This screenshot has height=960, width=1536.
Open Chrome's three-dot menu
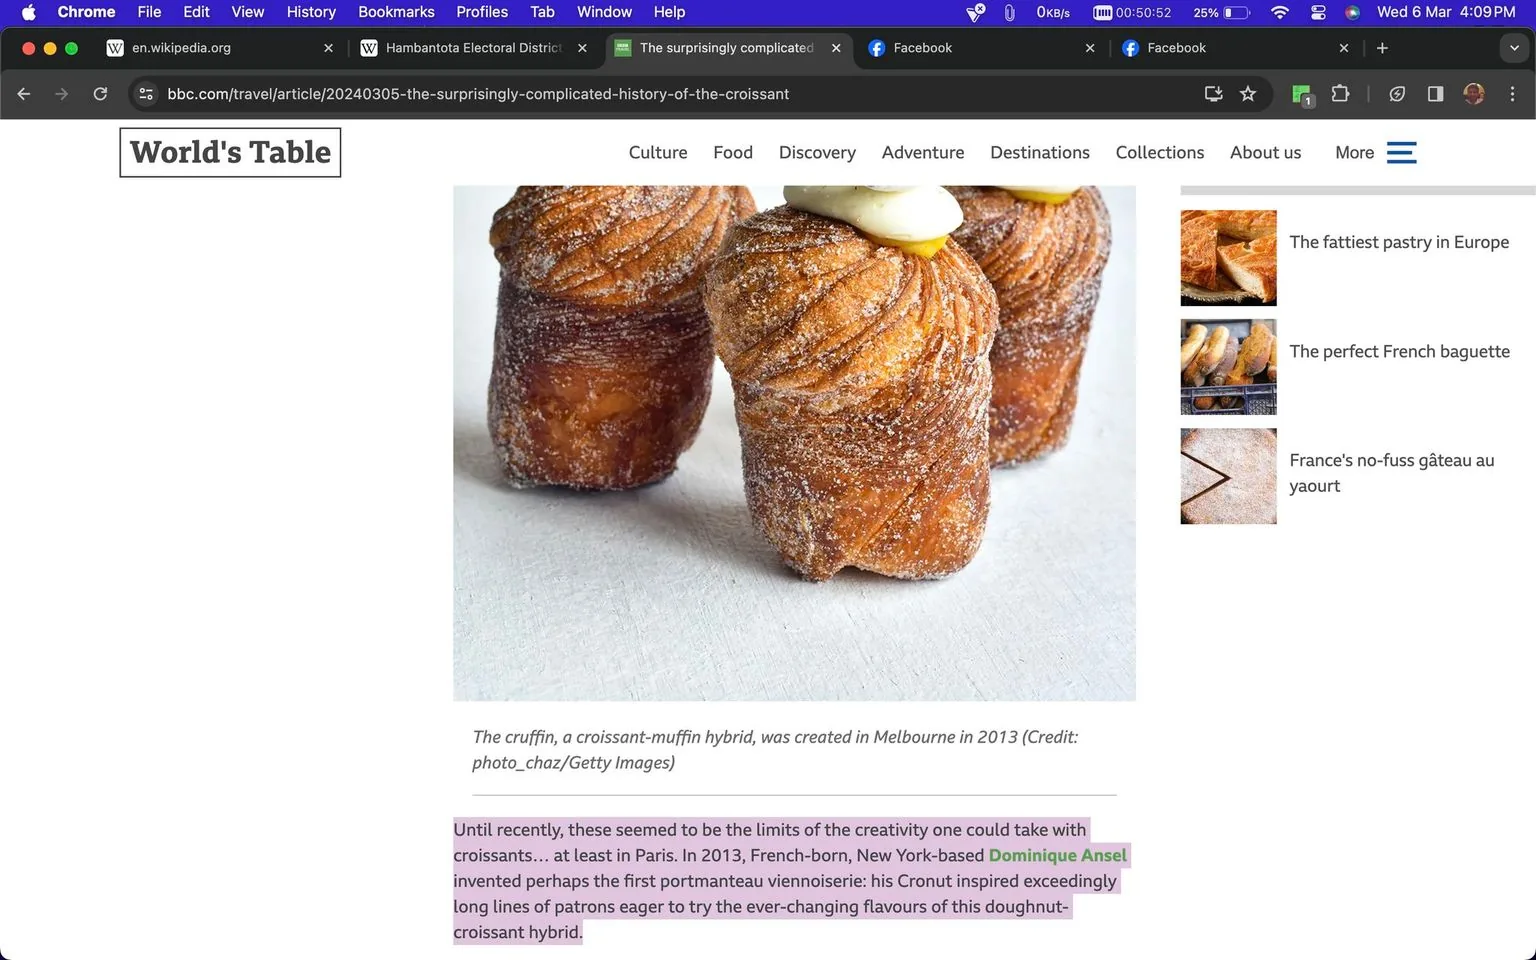(x=1513, y=93)
